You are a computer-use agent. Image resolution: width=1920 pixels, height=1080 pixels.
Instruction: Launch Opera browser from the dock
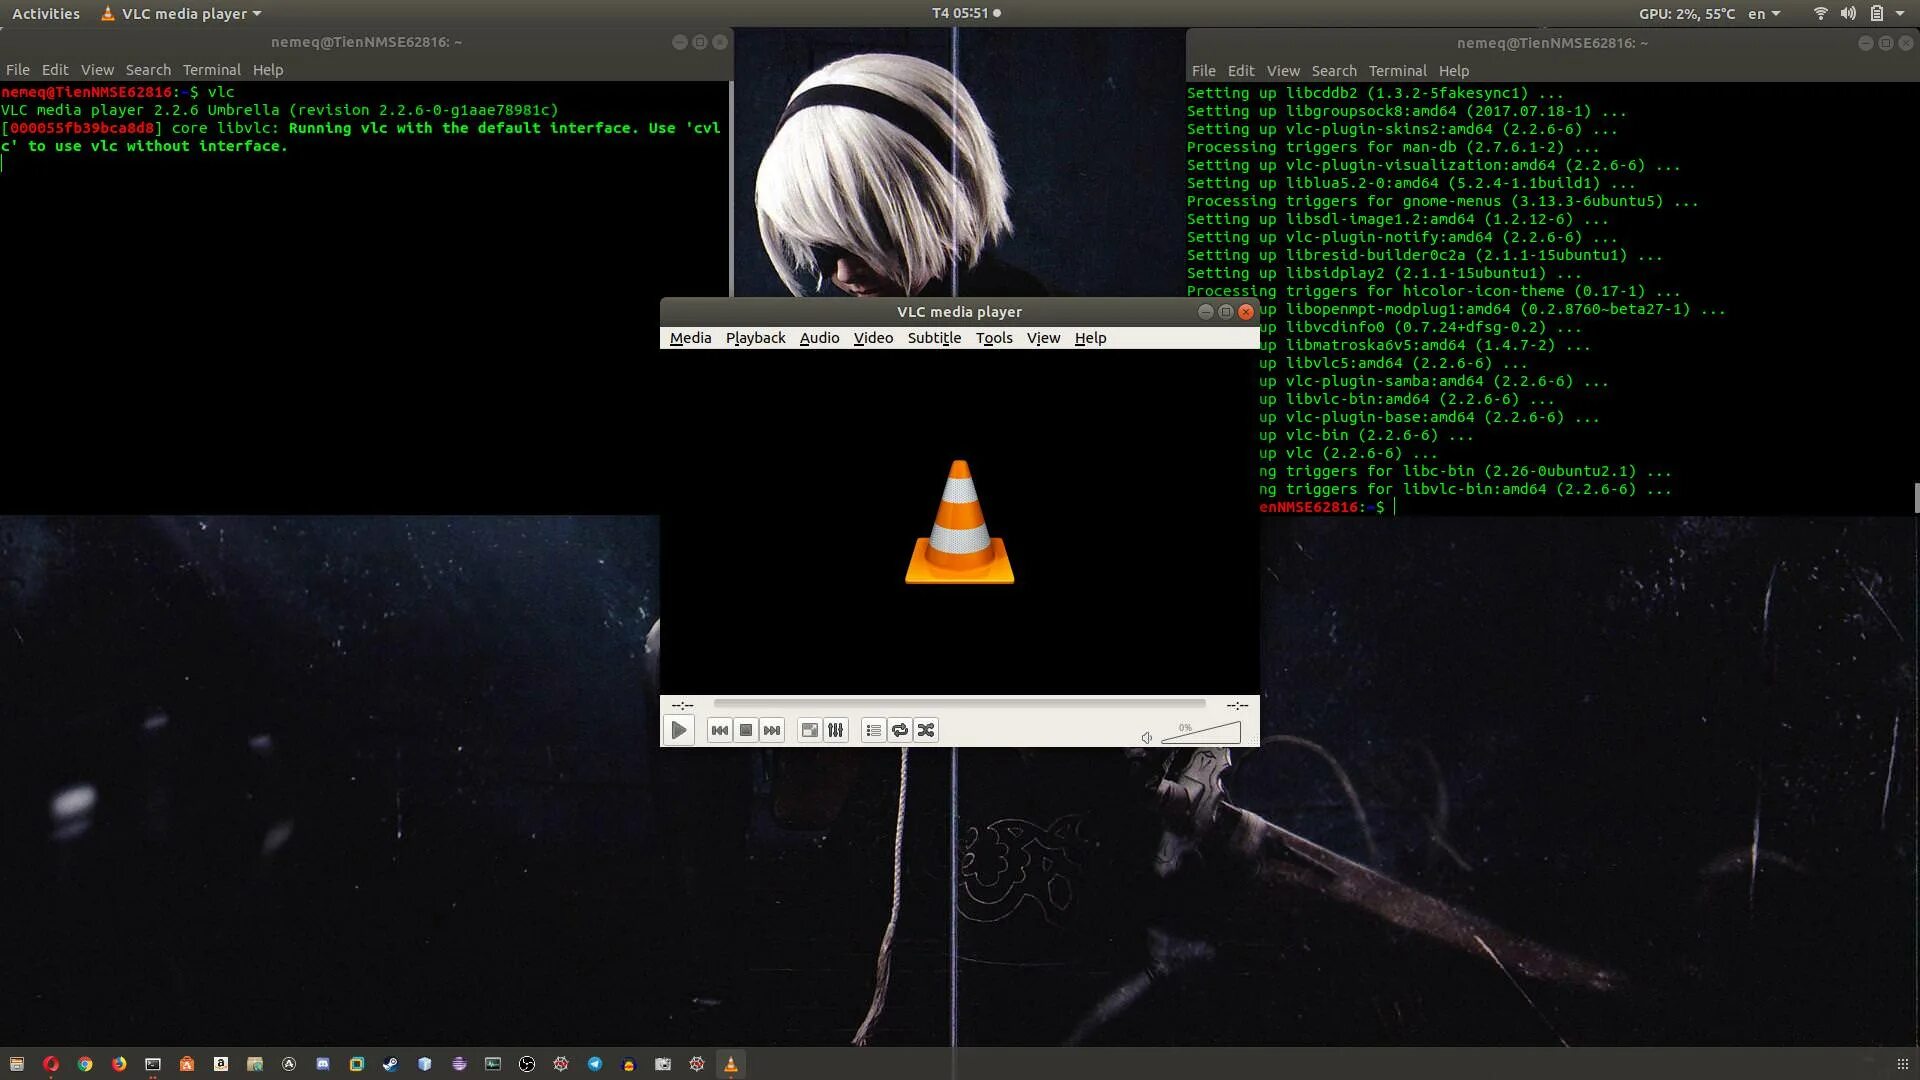pos(51,1064)
